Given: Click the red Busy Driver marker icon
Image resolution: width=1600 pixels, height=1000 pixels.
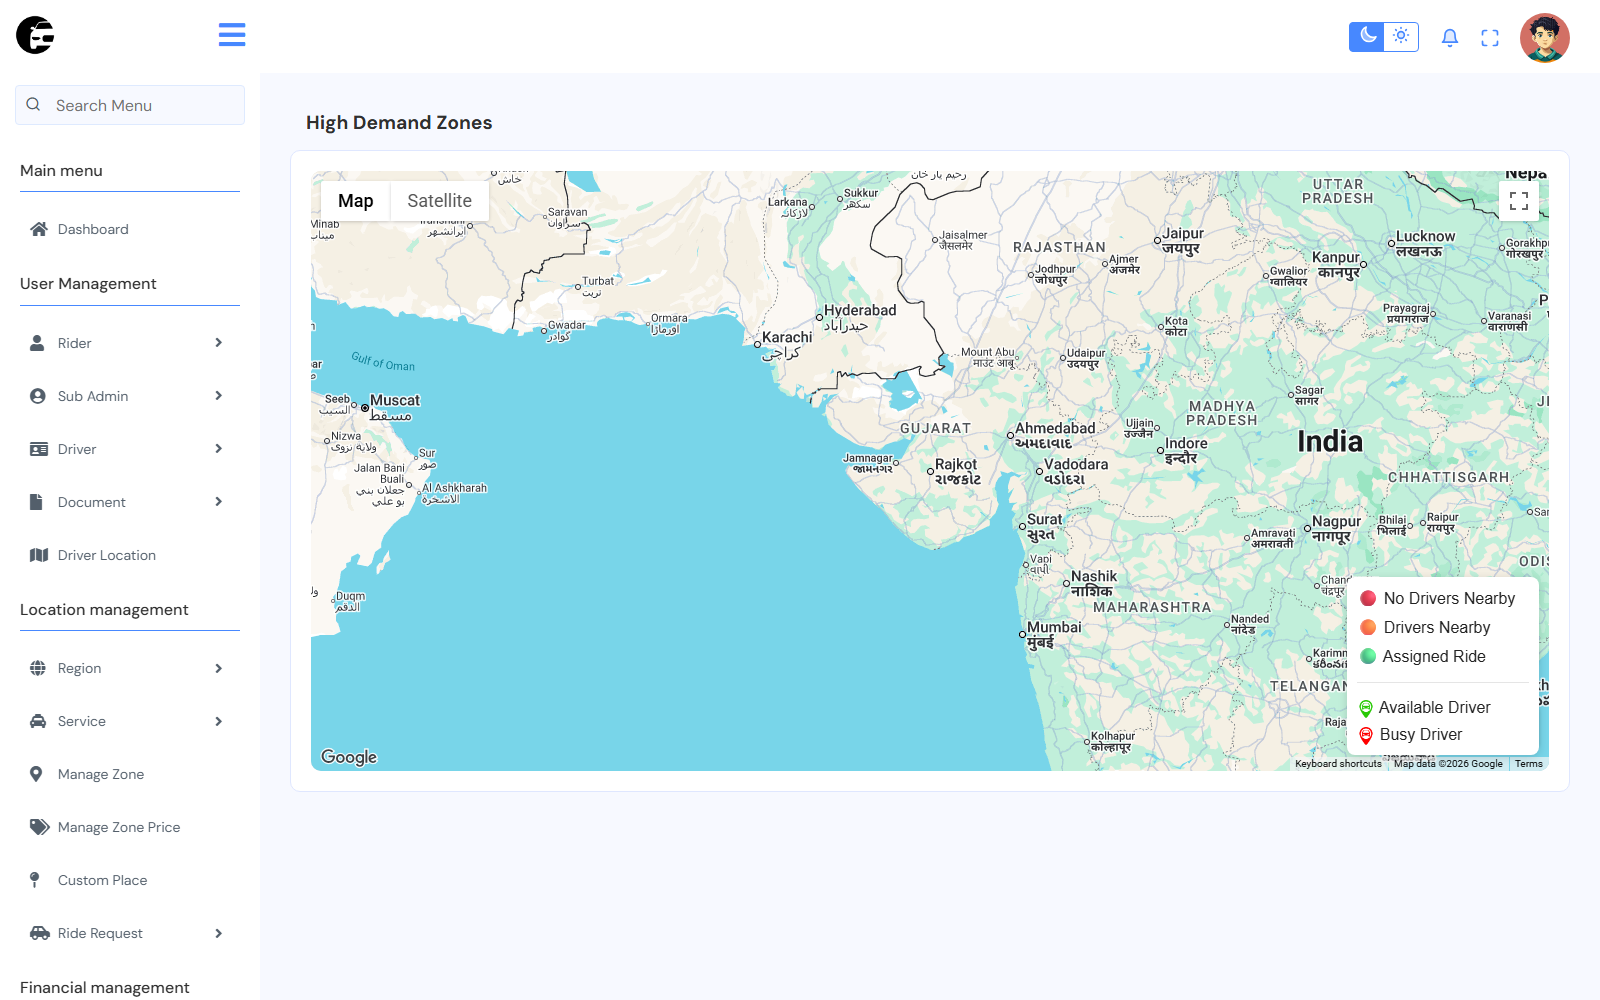Looking at the screenshot, I should point(1366,735).
